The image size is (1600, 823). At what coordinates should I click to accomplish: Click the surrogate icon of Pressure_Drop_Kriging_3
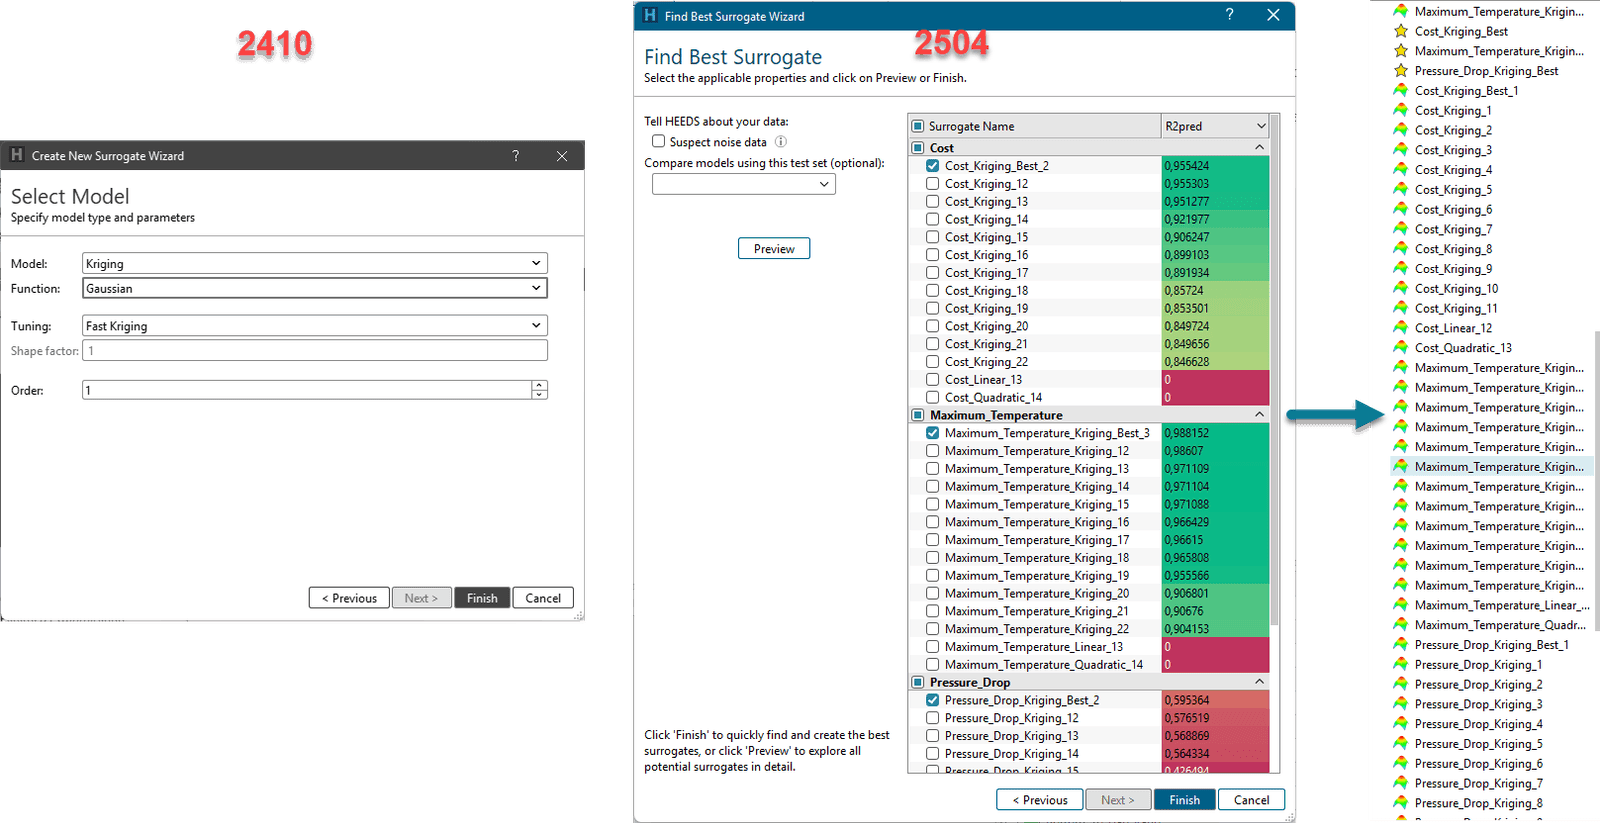[x=1401, y=704]
